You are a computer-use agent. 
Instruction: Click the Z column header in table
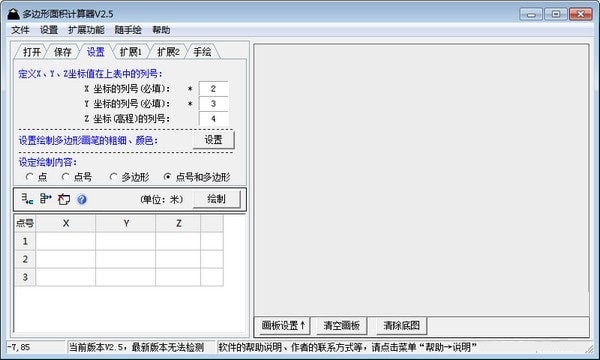178,223
